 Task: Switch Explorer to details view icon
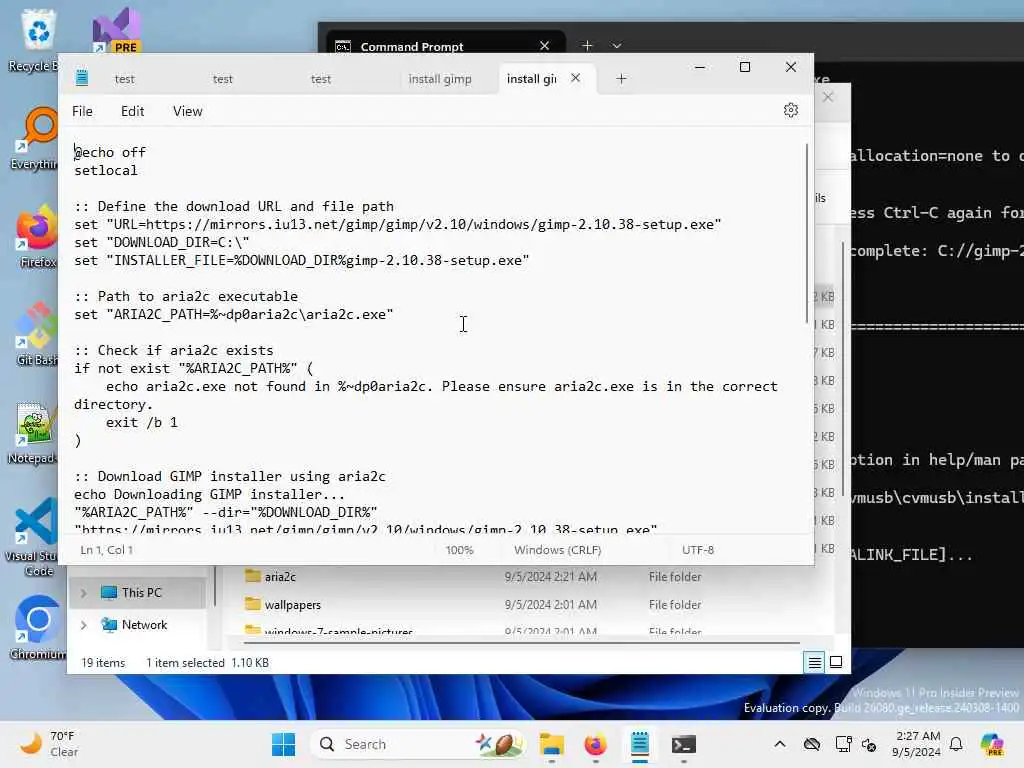pos(814,663)
